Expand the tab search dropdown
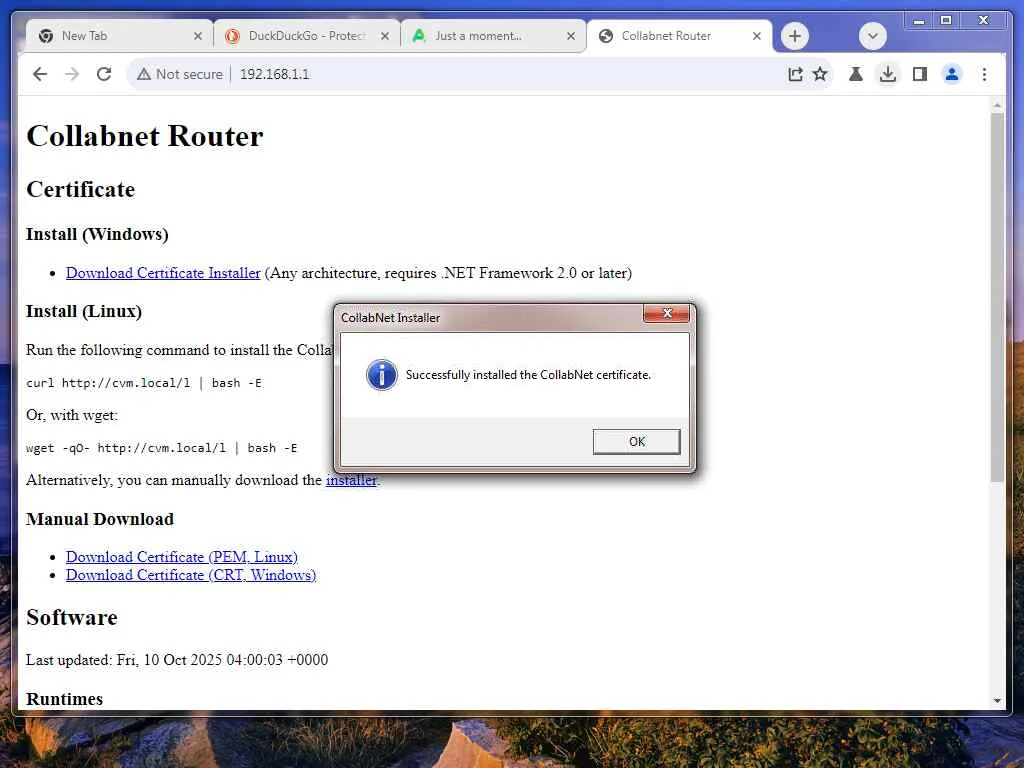Image resolution: width=1024 pixels, height=768 pixels. (872, 36)
